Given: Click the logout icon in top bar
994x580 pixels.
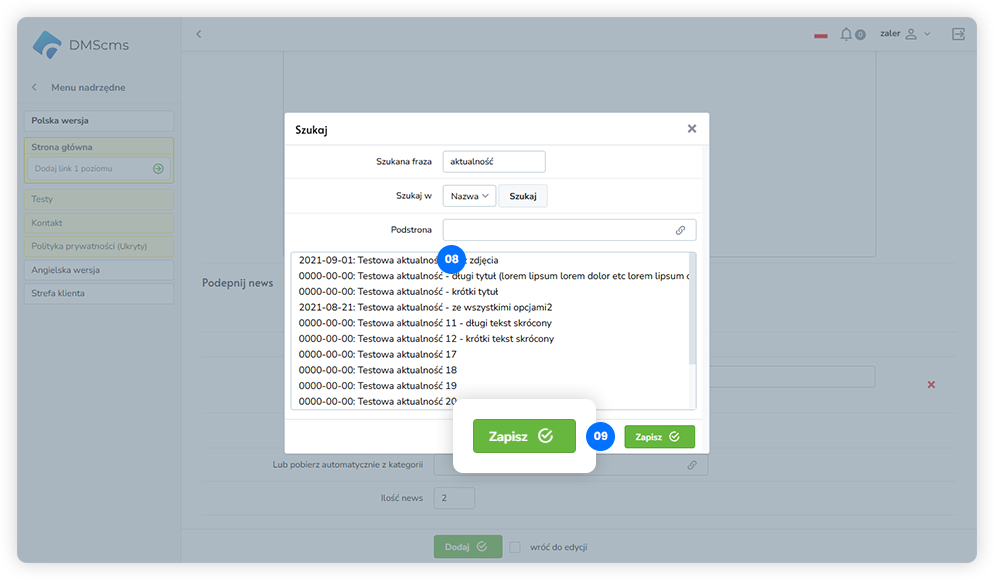Looking at the screenshot, I should point(958,34).
